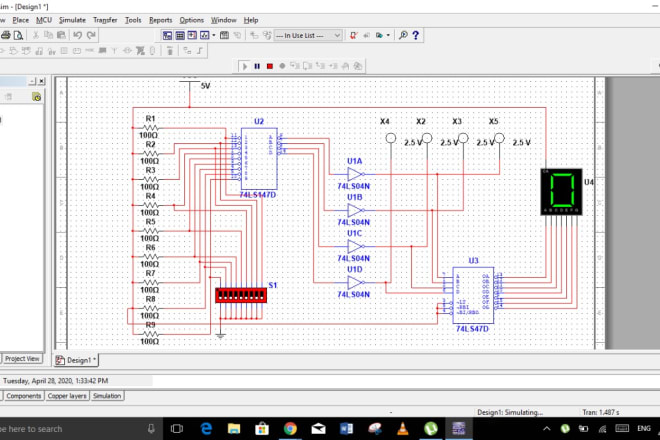Click the Run simulation play button
The height and width of the screenshot is (440, 660).
tap(245, 66)
